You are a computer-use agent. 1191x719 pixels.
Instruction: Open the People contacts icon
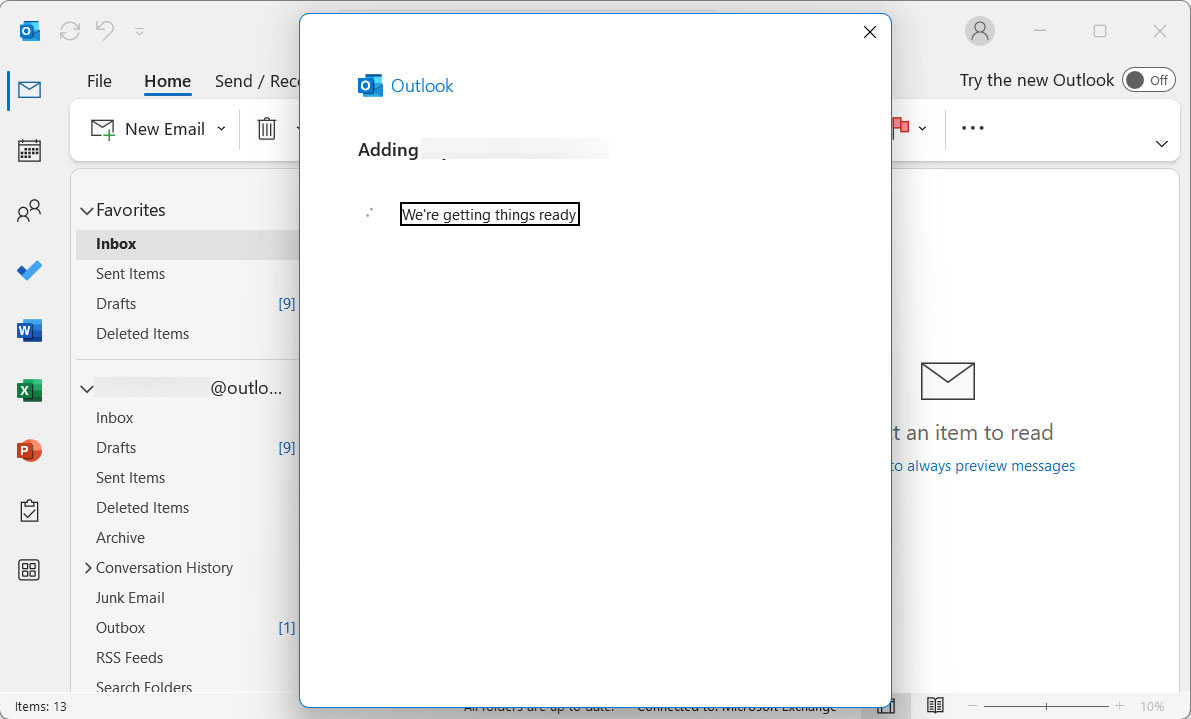pyautogui.click(x=29, y=211)
